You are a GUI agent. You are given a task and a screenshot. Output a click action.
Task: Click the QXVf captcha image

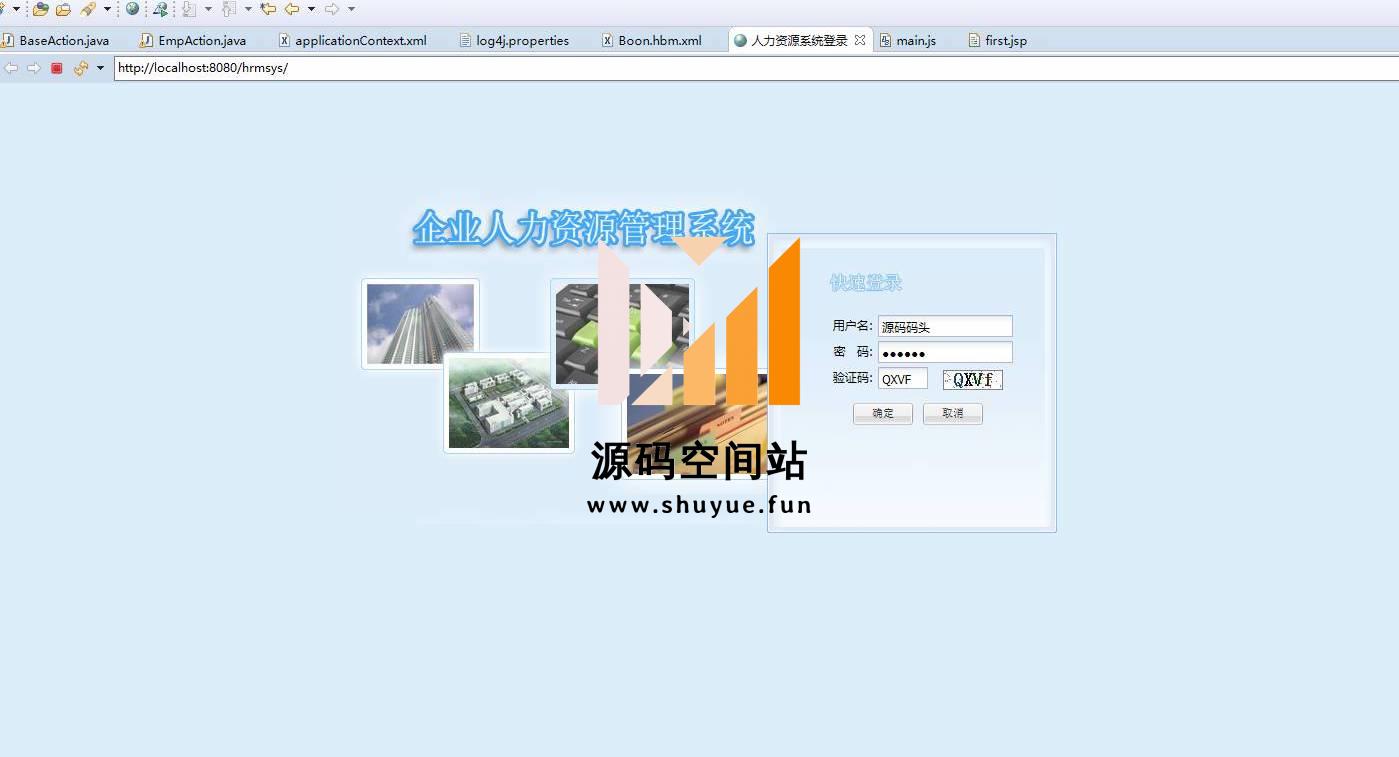(x=972, y=379)
